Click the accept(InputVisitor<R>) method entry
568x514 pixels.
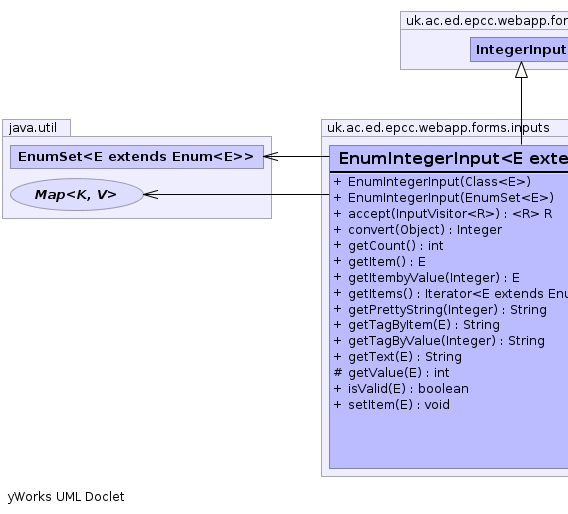pos(443,214)
